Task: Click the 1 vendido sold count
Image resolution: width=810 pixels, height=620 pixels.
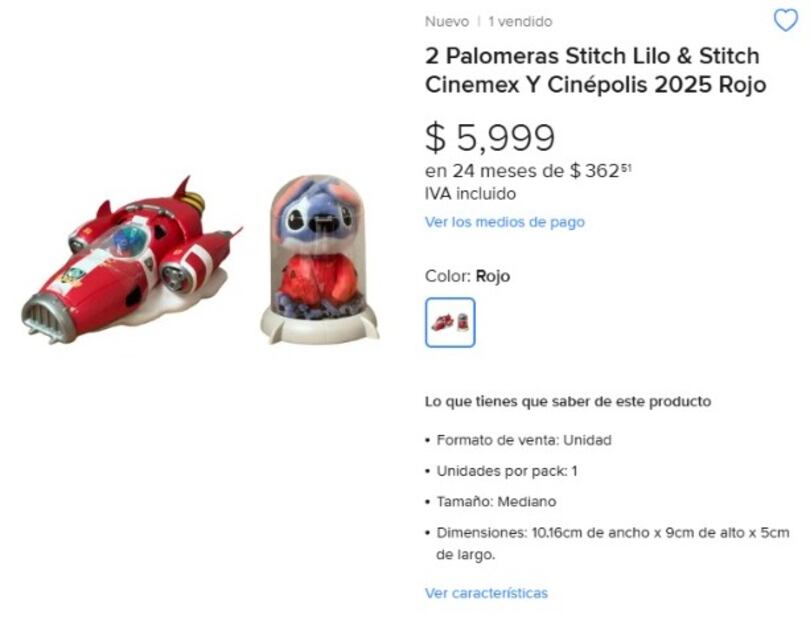Action: 520,22
